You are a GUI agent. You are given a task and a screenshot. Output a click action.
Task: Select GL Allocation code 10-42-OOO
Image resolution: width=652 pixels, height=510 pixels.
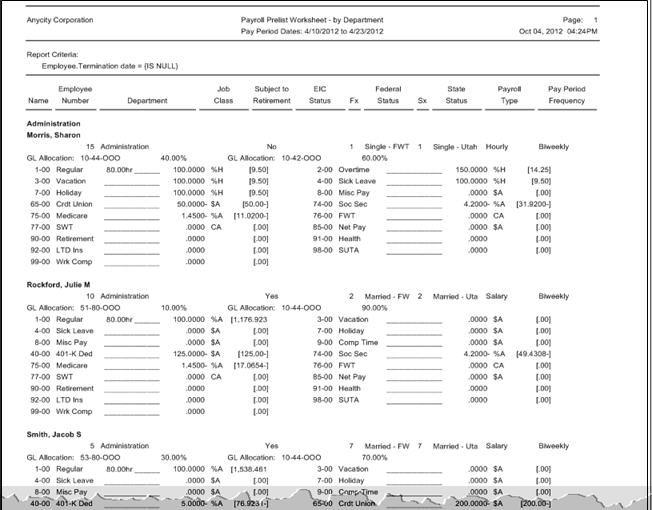(301, 158)
